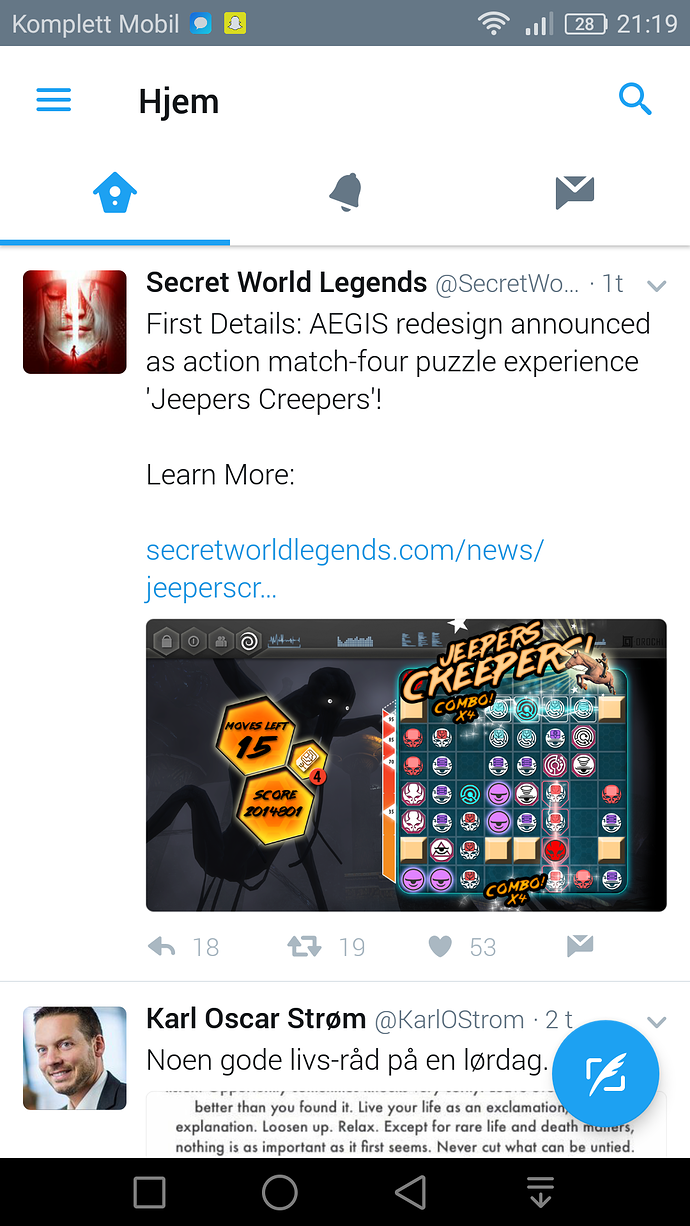Image resolution: width=690 pixels, height=1226 pixels.
Task: Open the Jeepers Creepers game image
Action: coord(406,765)
